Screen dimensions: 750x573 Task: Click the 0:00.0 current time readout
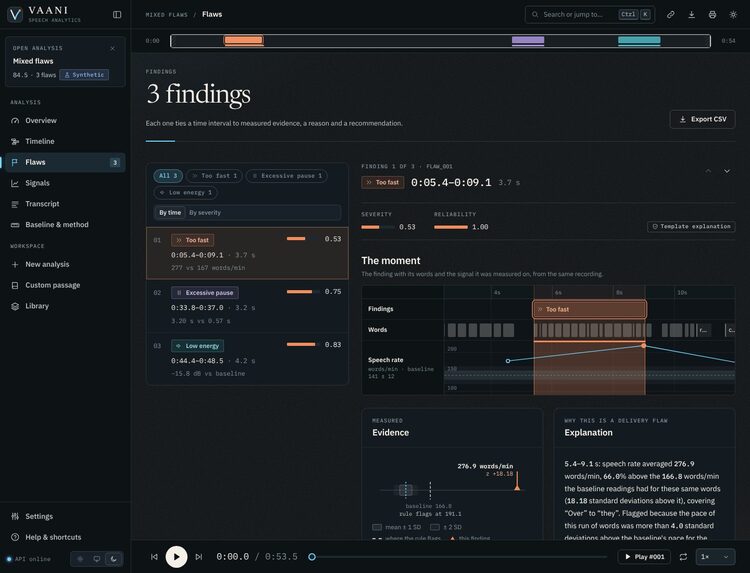click(x=232, y=557)
